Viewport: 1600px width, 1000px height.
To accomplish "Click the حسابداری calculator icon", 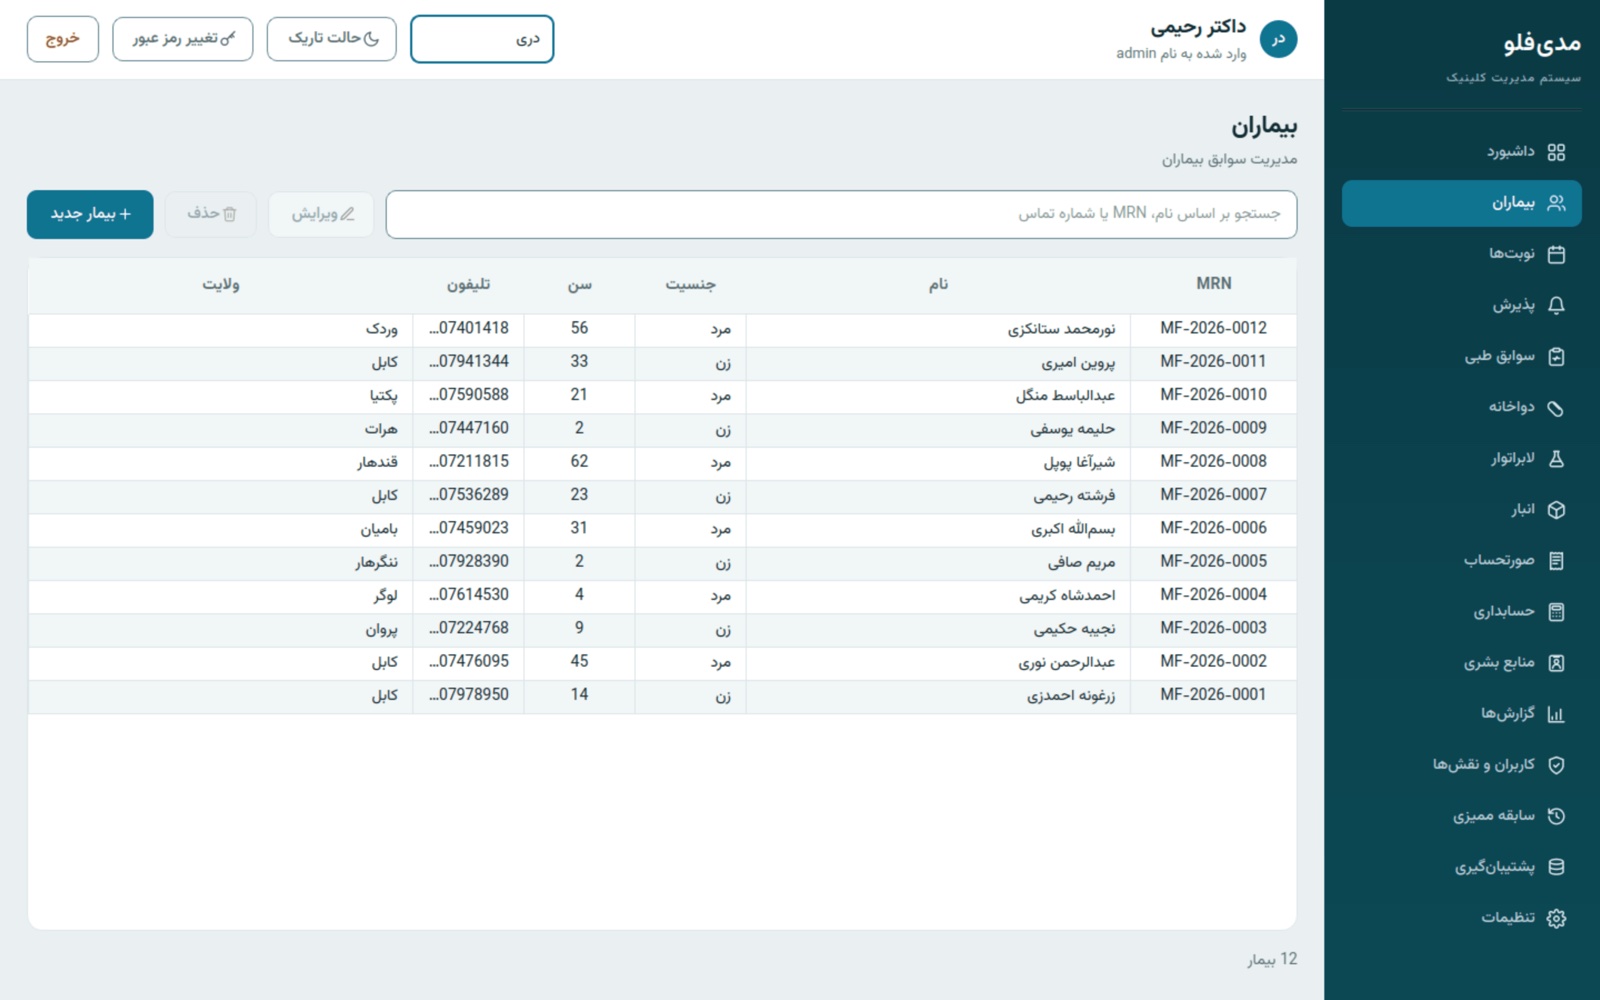I will (x=1556, y=611).
